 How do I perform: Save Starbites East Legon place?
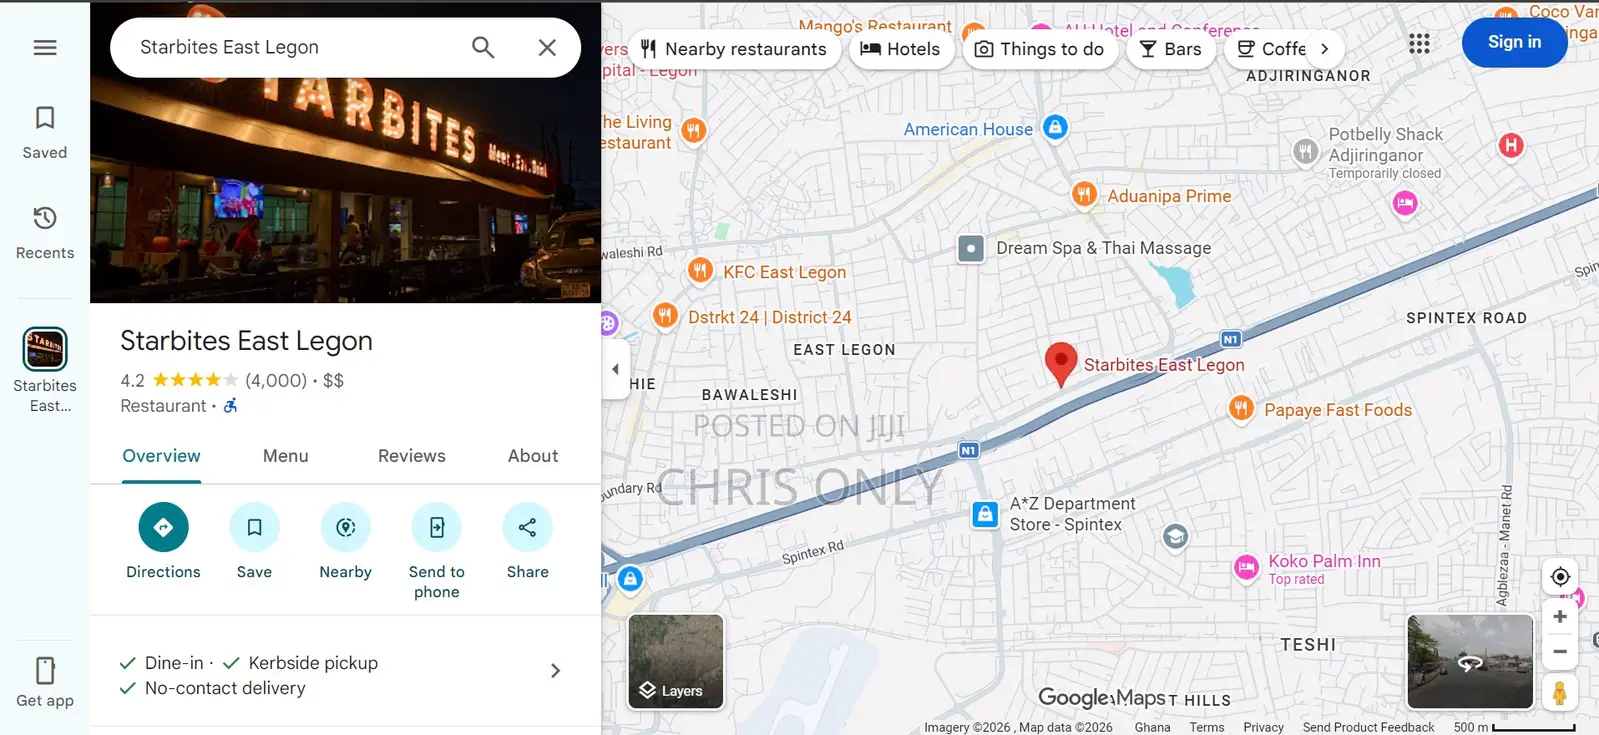tap(254, 541)
